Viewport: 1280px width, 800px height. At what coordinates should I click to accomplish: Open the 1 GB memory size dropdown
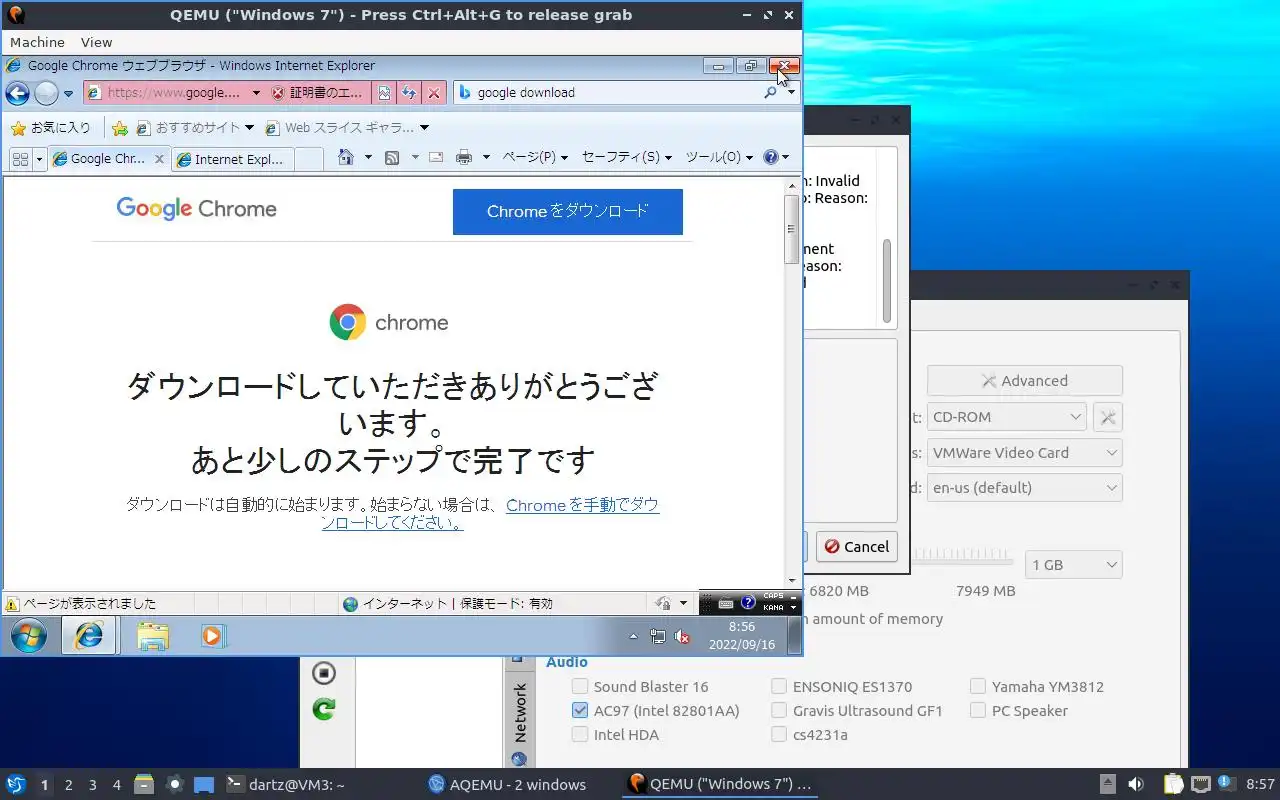point(1074,565)
